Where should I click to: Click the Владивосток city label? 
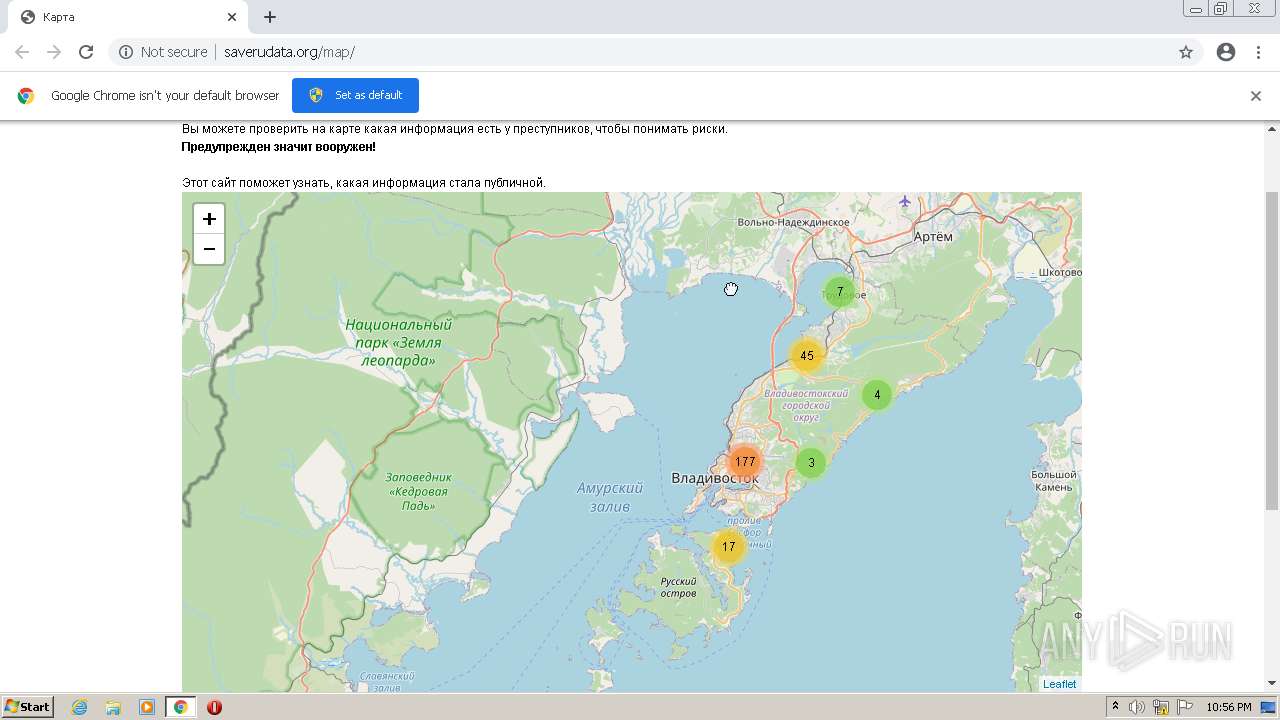coord(715,478)
